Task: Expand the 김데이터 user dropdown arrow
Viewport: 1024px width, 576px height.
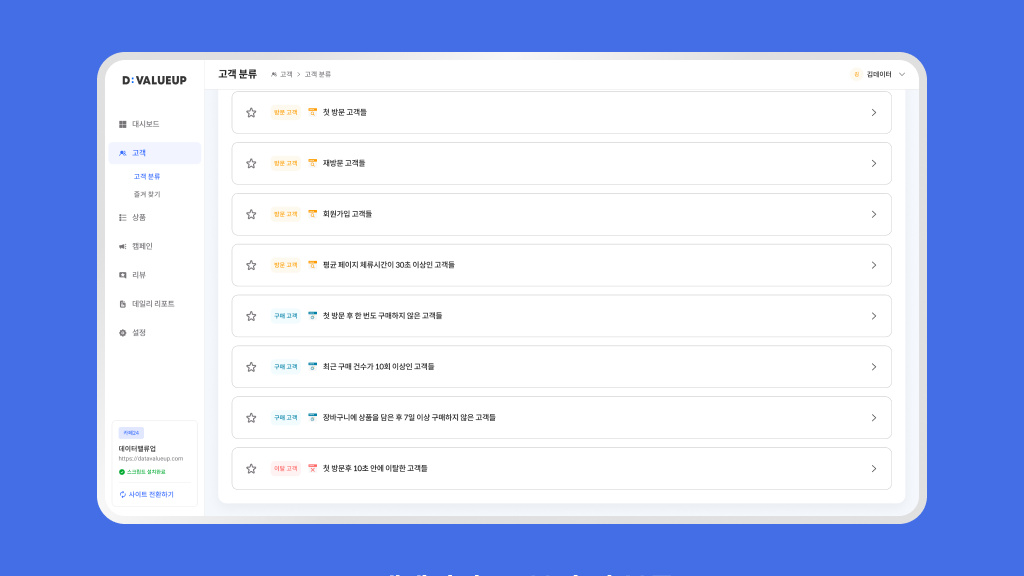Action: click(902, 74)
